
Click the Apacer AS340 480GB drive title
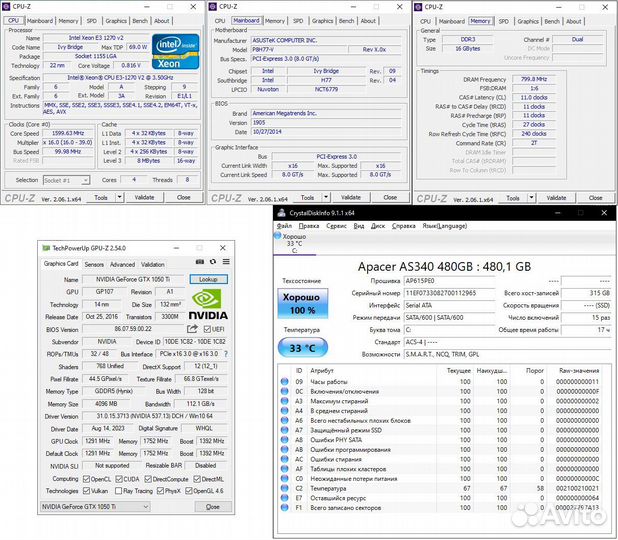(x=444, y=267)
